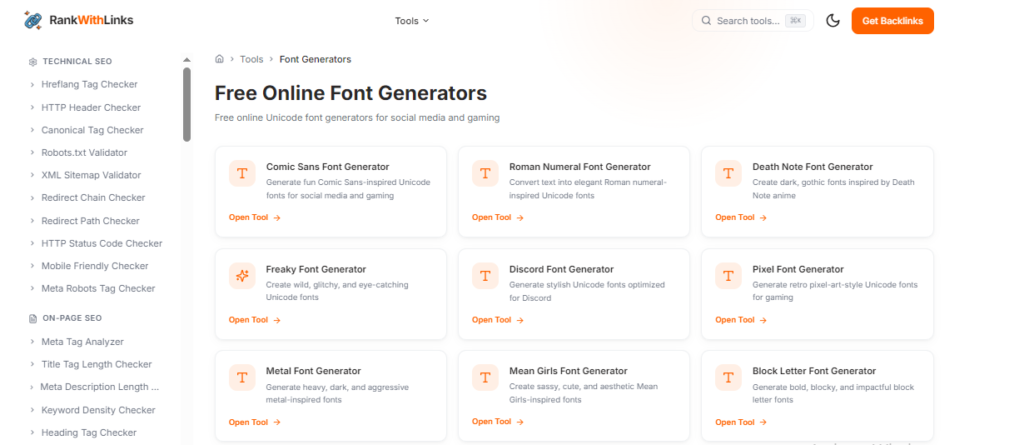Screen dimensions: 1024x445
Task: Click the Block Letter Font Generator T icon
Action: click(728, 378)
